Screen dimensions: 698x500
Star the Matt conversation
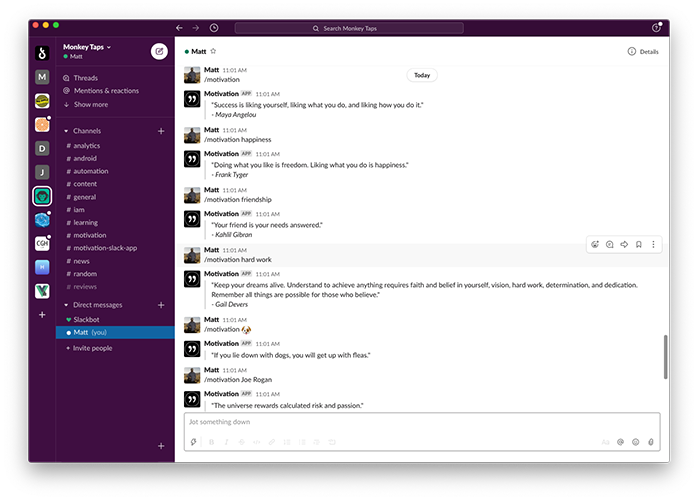tap(213, 51)
